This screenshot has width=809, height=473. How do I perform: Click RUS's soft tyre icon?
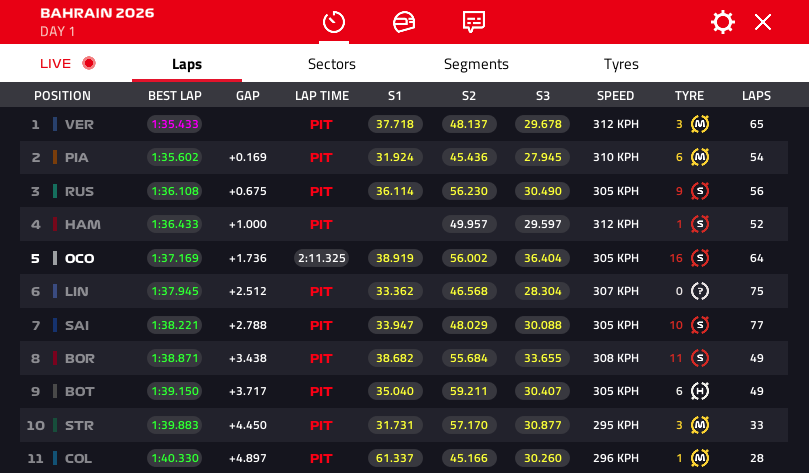coord(700,191)
